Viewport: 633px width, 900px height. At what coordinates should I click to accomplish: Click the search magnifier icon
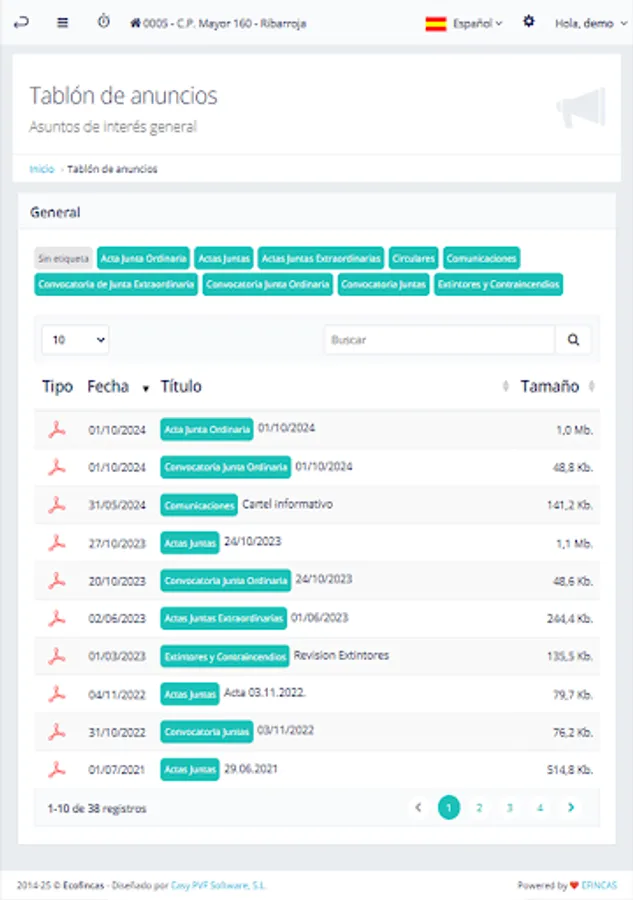pos(573,339)
